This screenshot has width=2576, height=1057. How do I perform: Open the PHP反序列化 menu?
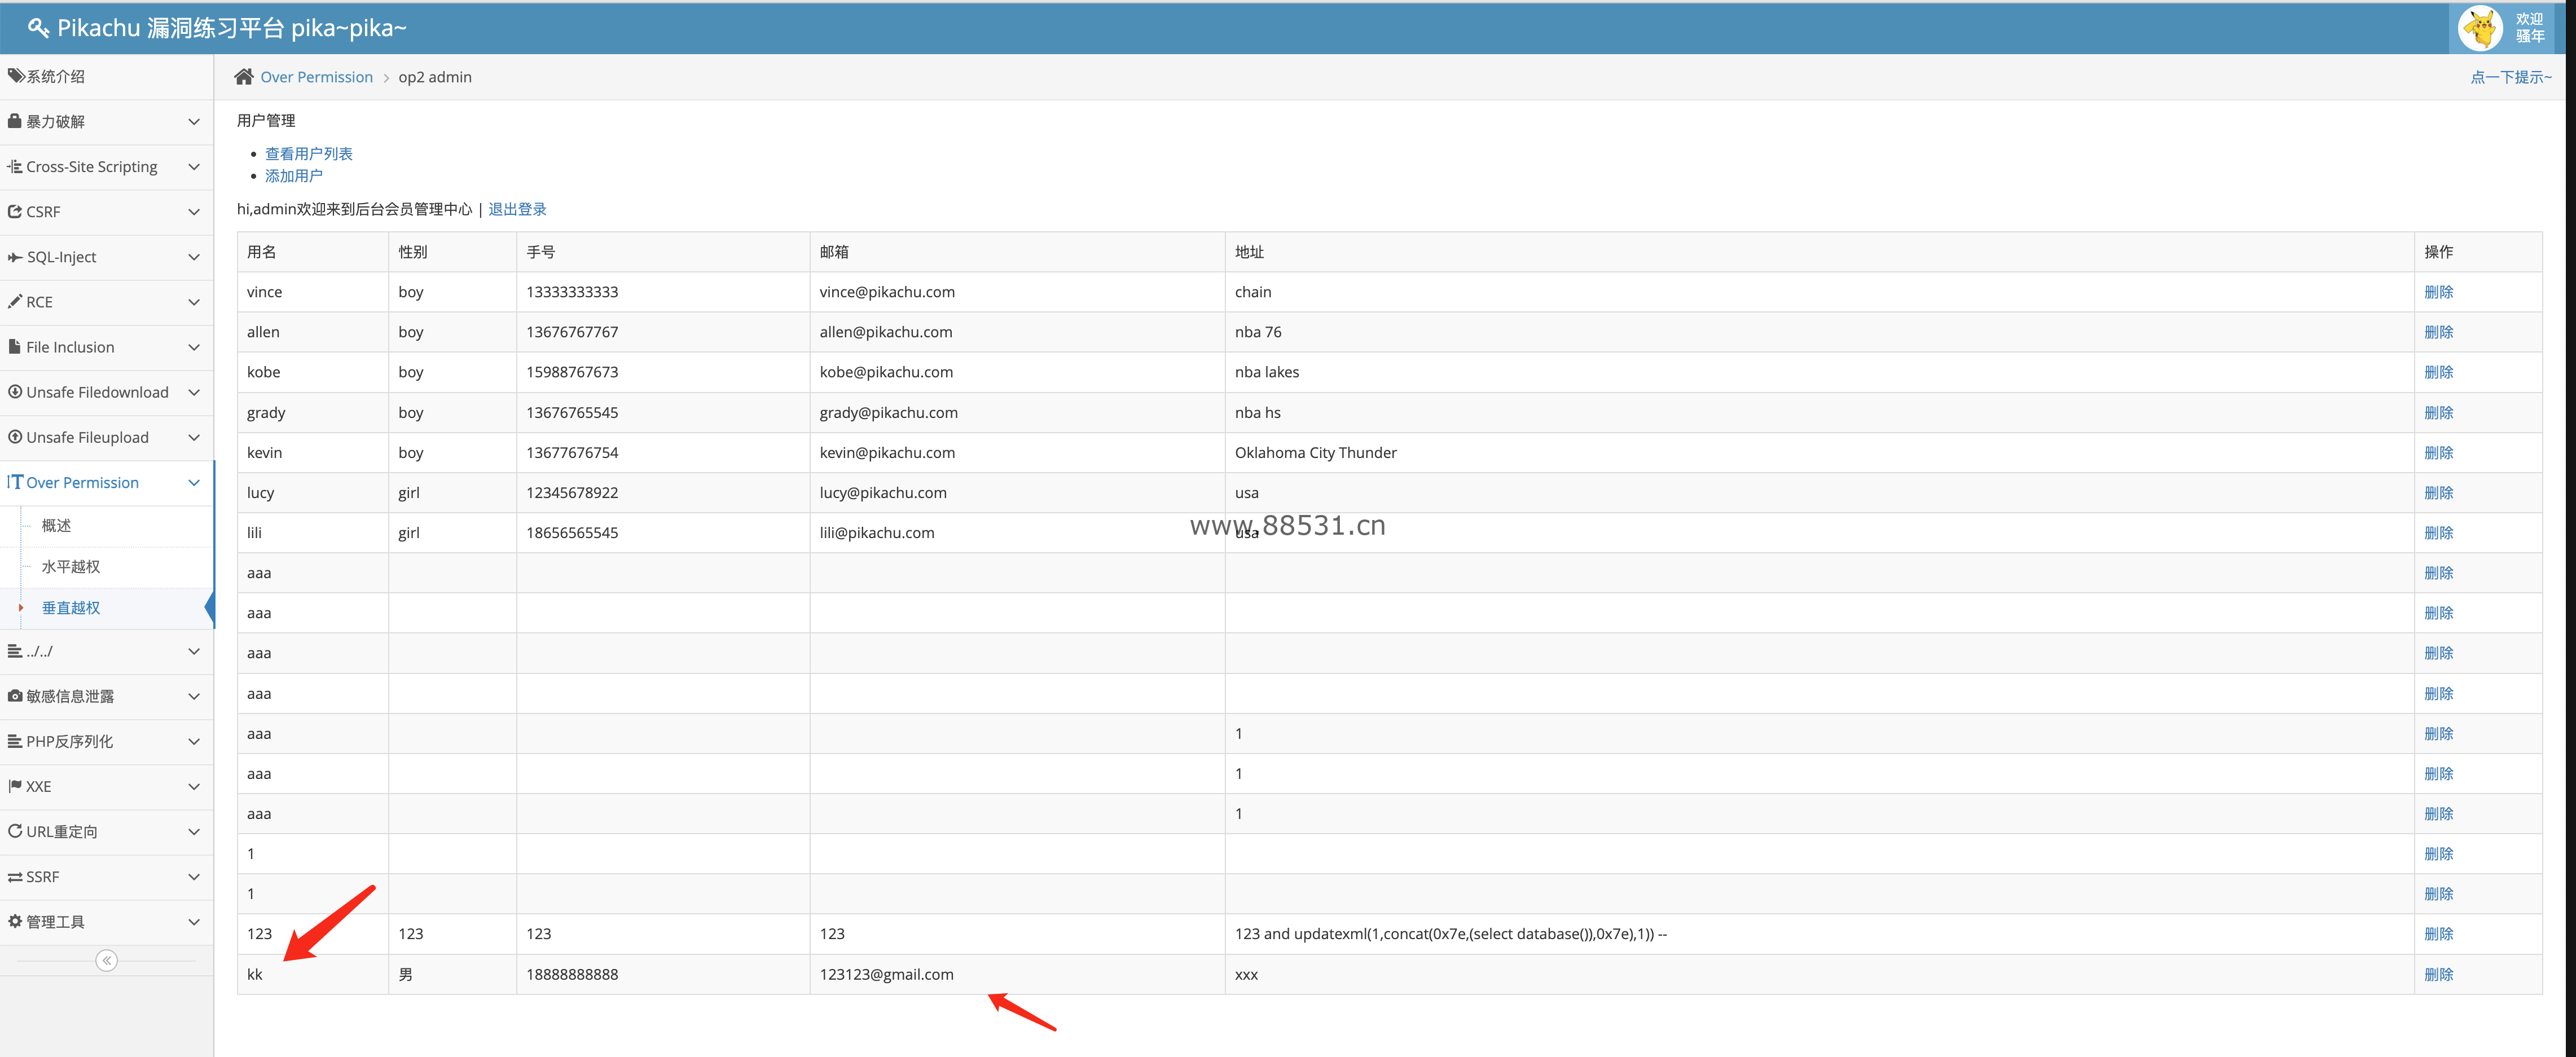point(107,741)
